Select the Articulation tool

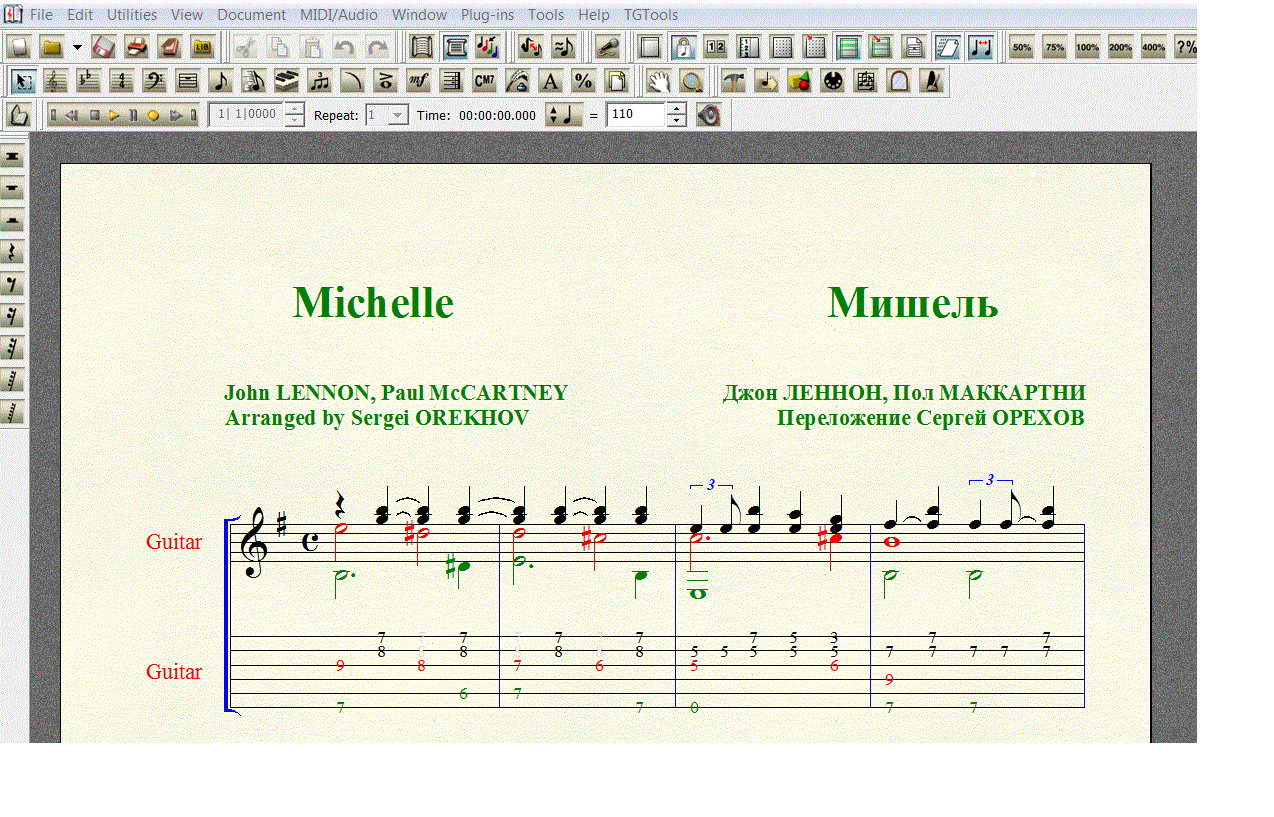(x=384, y=81)
